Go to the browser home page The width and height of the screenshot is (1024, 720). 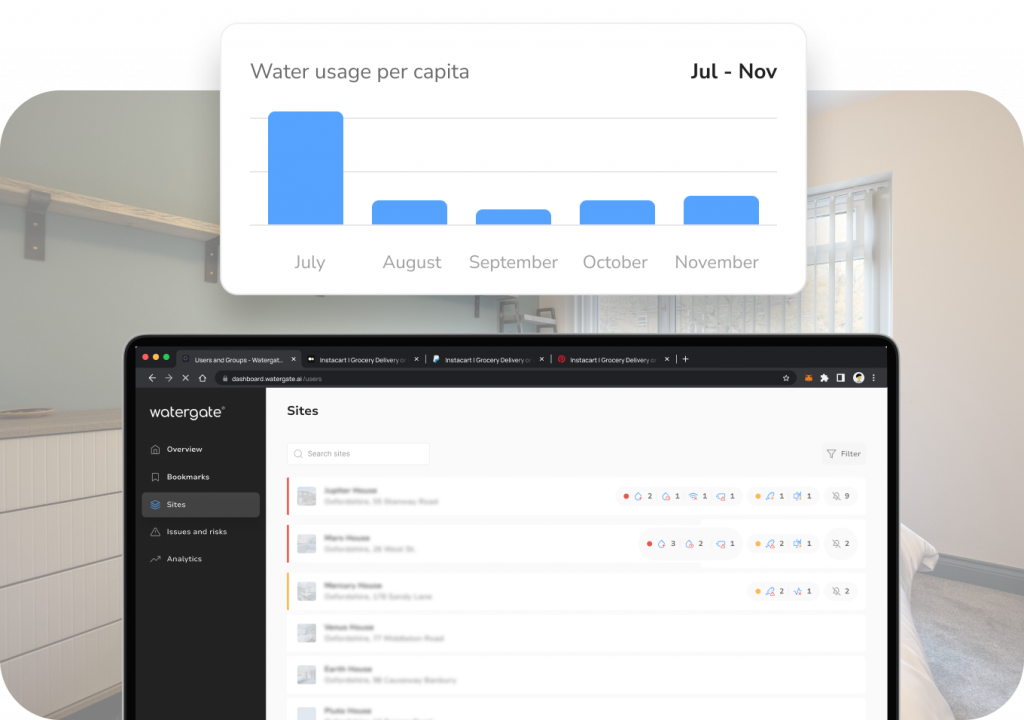point(202,379)
